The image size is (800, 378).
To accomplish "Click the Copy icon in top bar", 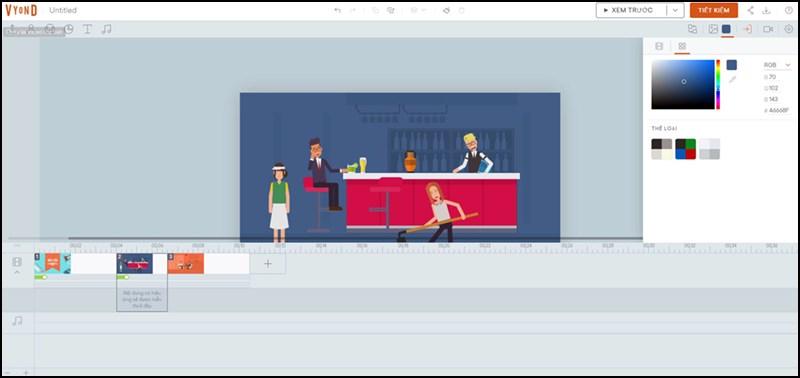I will pos(376,10).
